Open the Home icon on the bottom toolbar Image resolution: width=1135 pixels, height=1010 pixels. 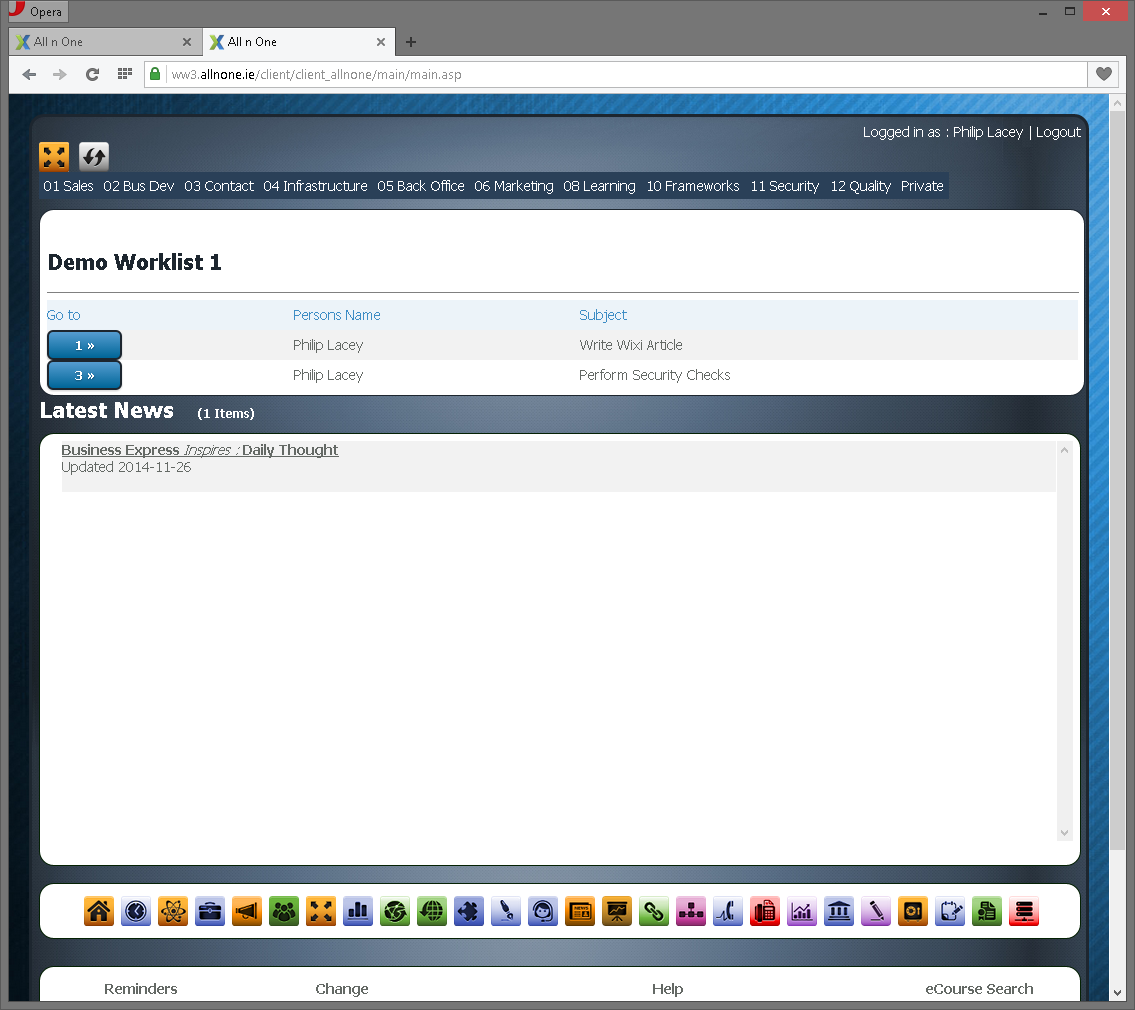(x=98, y=911)
